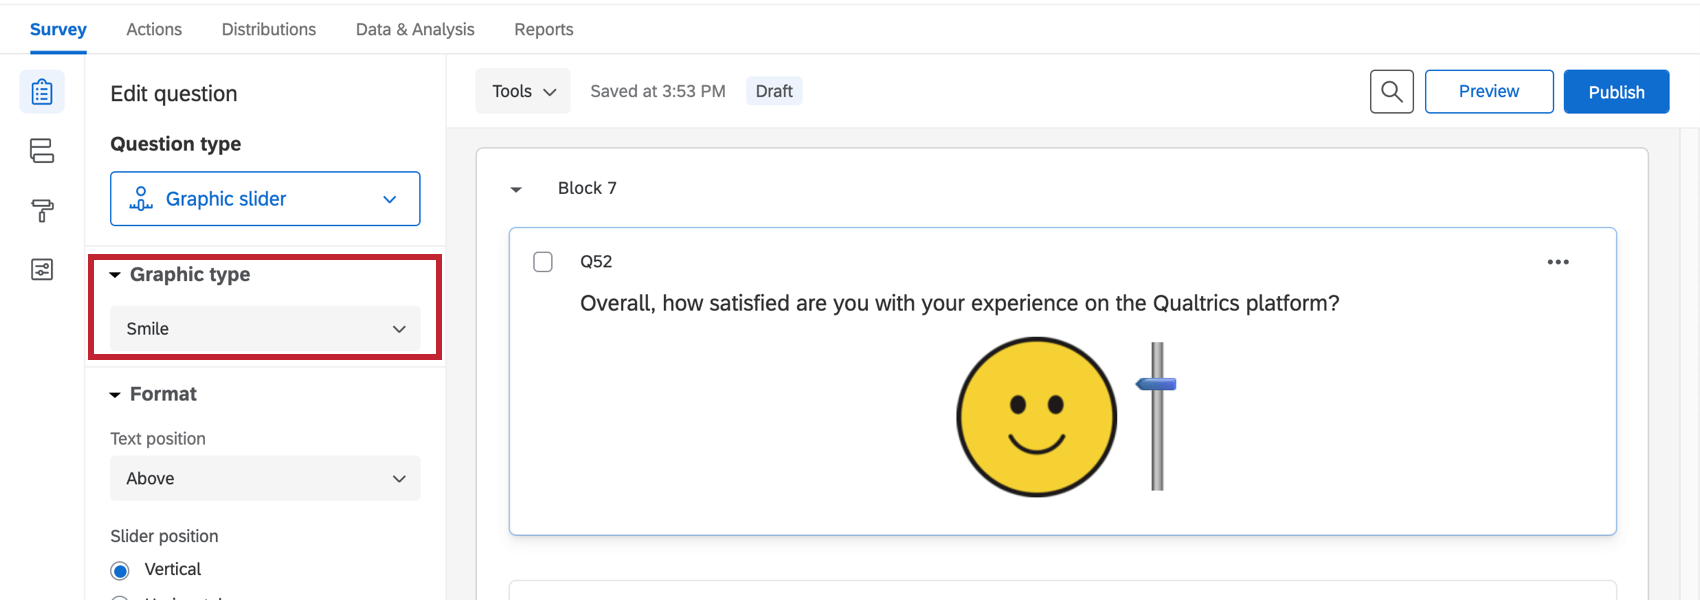Click the graphic slider icon in question type
The height and width of the screenshot is (600, 1700).
point(141,199)
